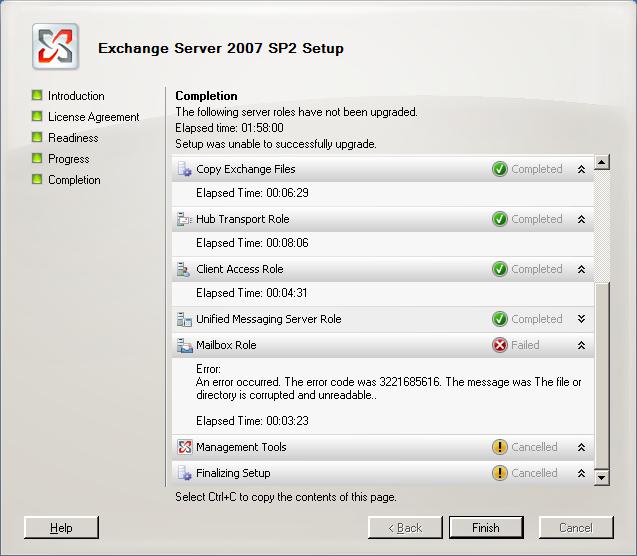Select the Readiness step

point(73,138)
